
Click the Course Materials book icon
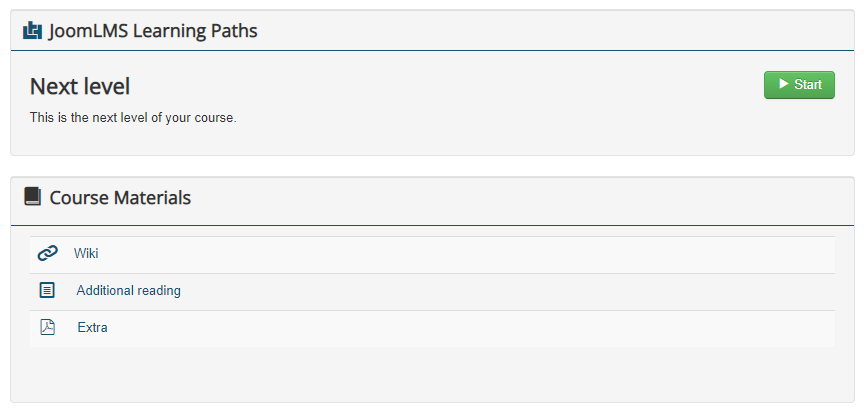tap(33, 197)
